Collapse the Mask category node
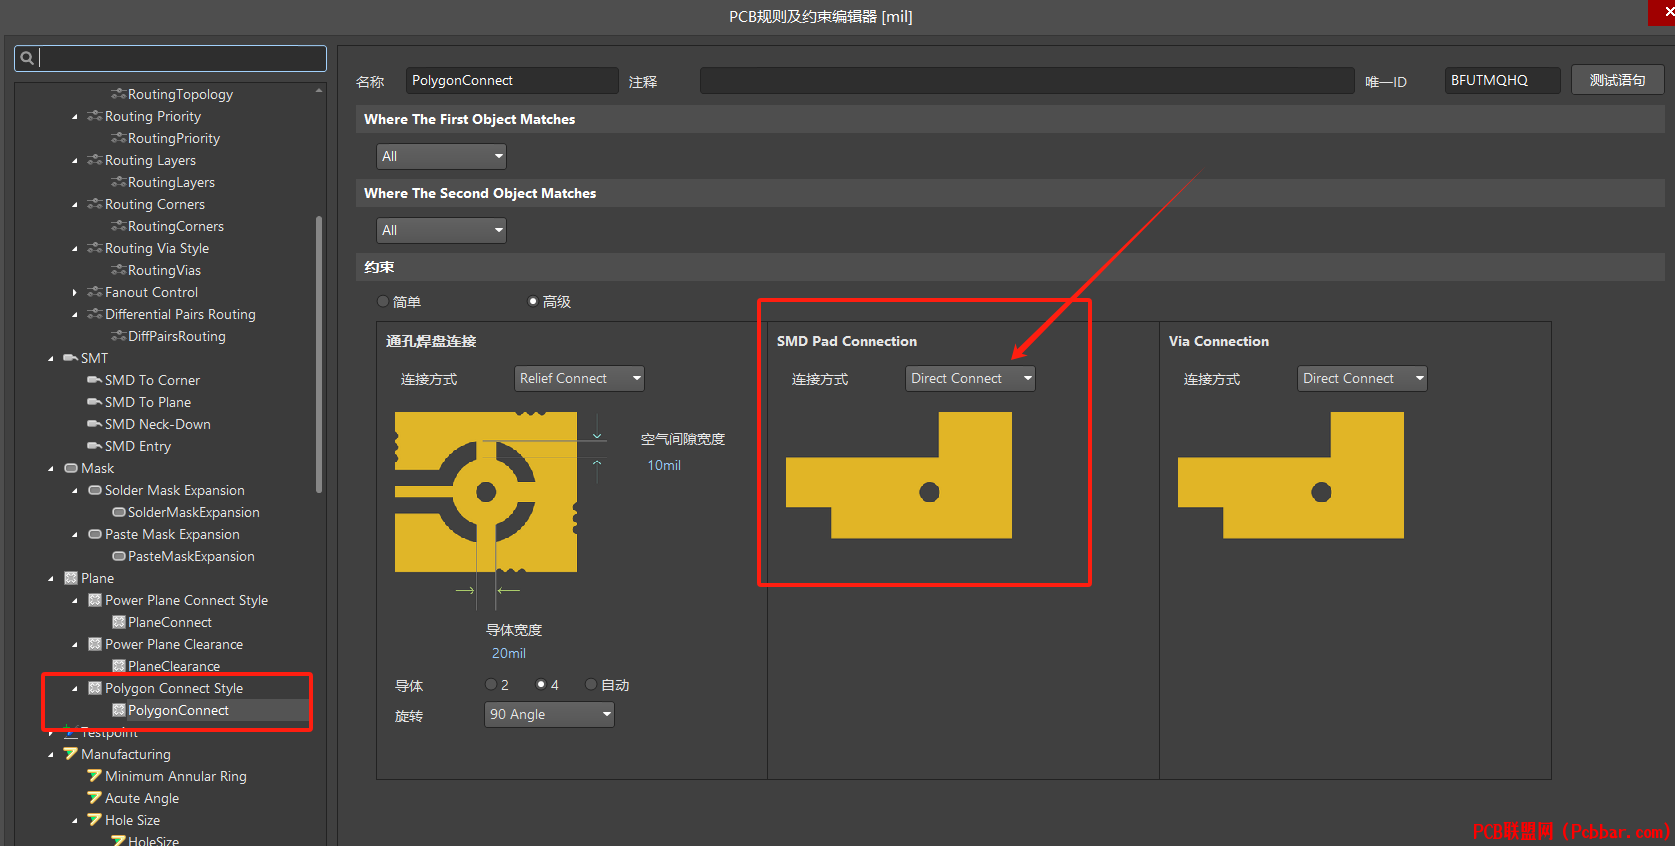The image size is (1675, 846). (x=51, y=468)
